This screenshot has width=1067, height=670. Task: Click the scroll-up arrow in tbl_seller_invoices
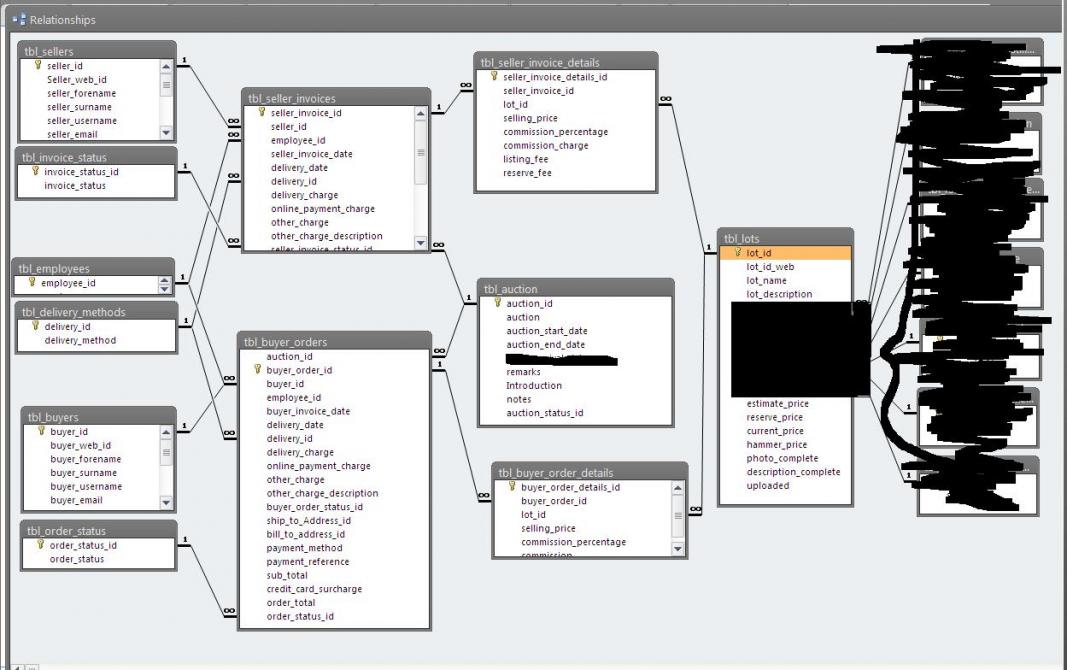point(421,114)
